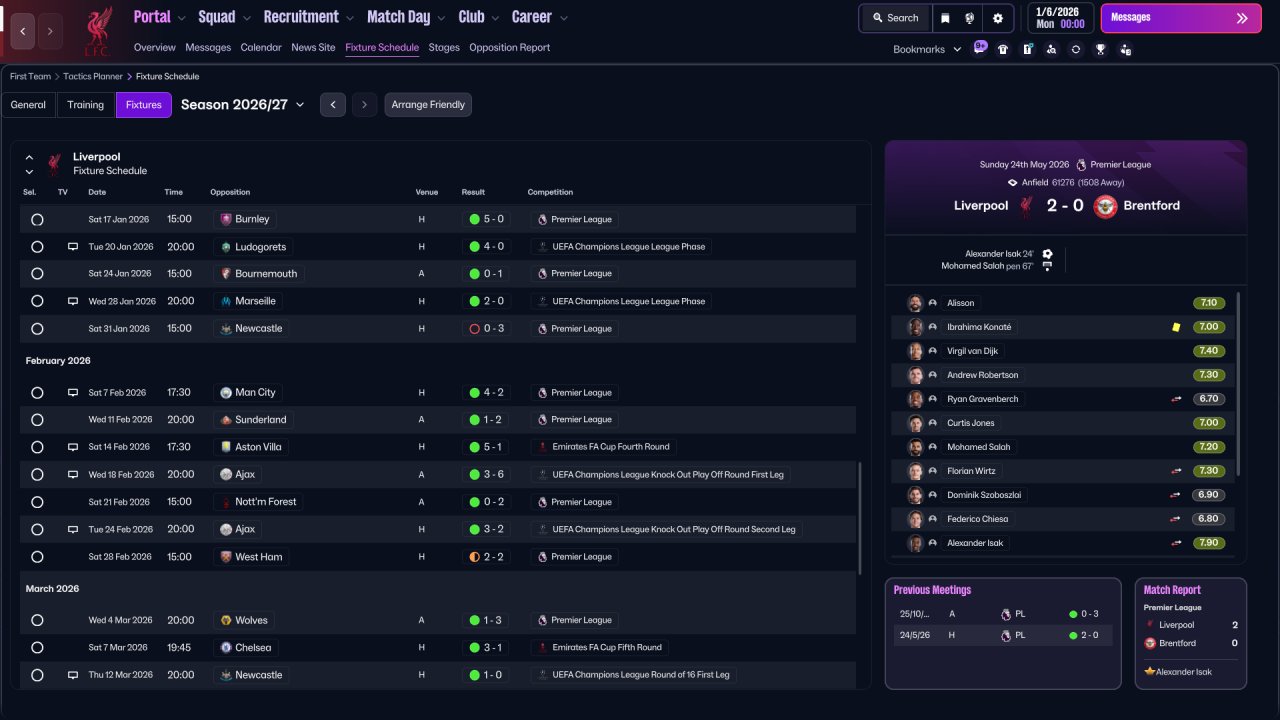Click the Liverpool club crest in the header
1280x720 pixels.
coord(97,31)
